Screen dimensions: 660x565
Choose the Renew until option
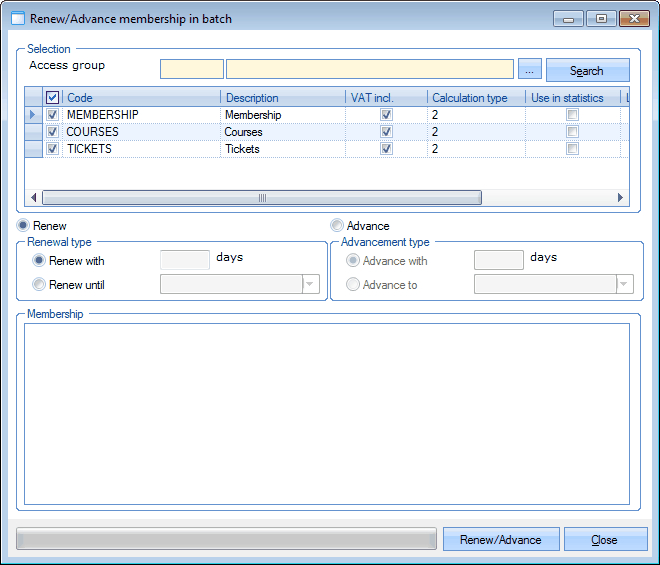[x=40, y=285]
